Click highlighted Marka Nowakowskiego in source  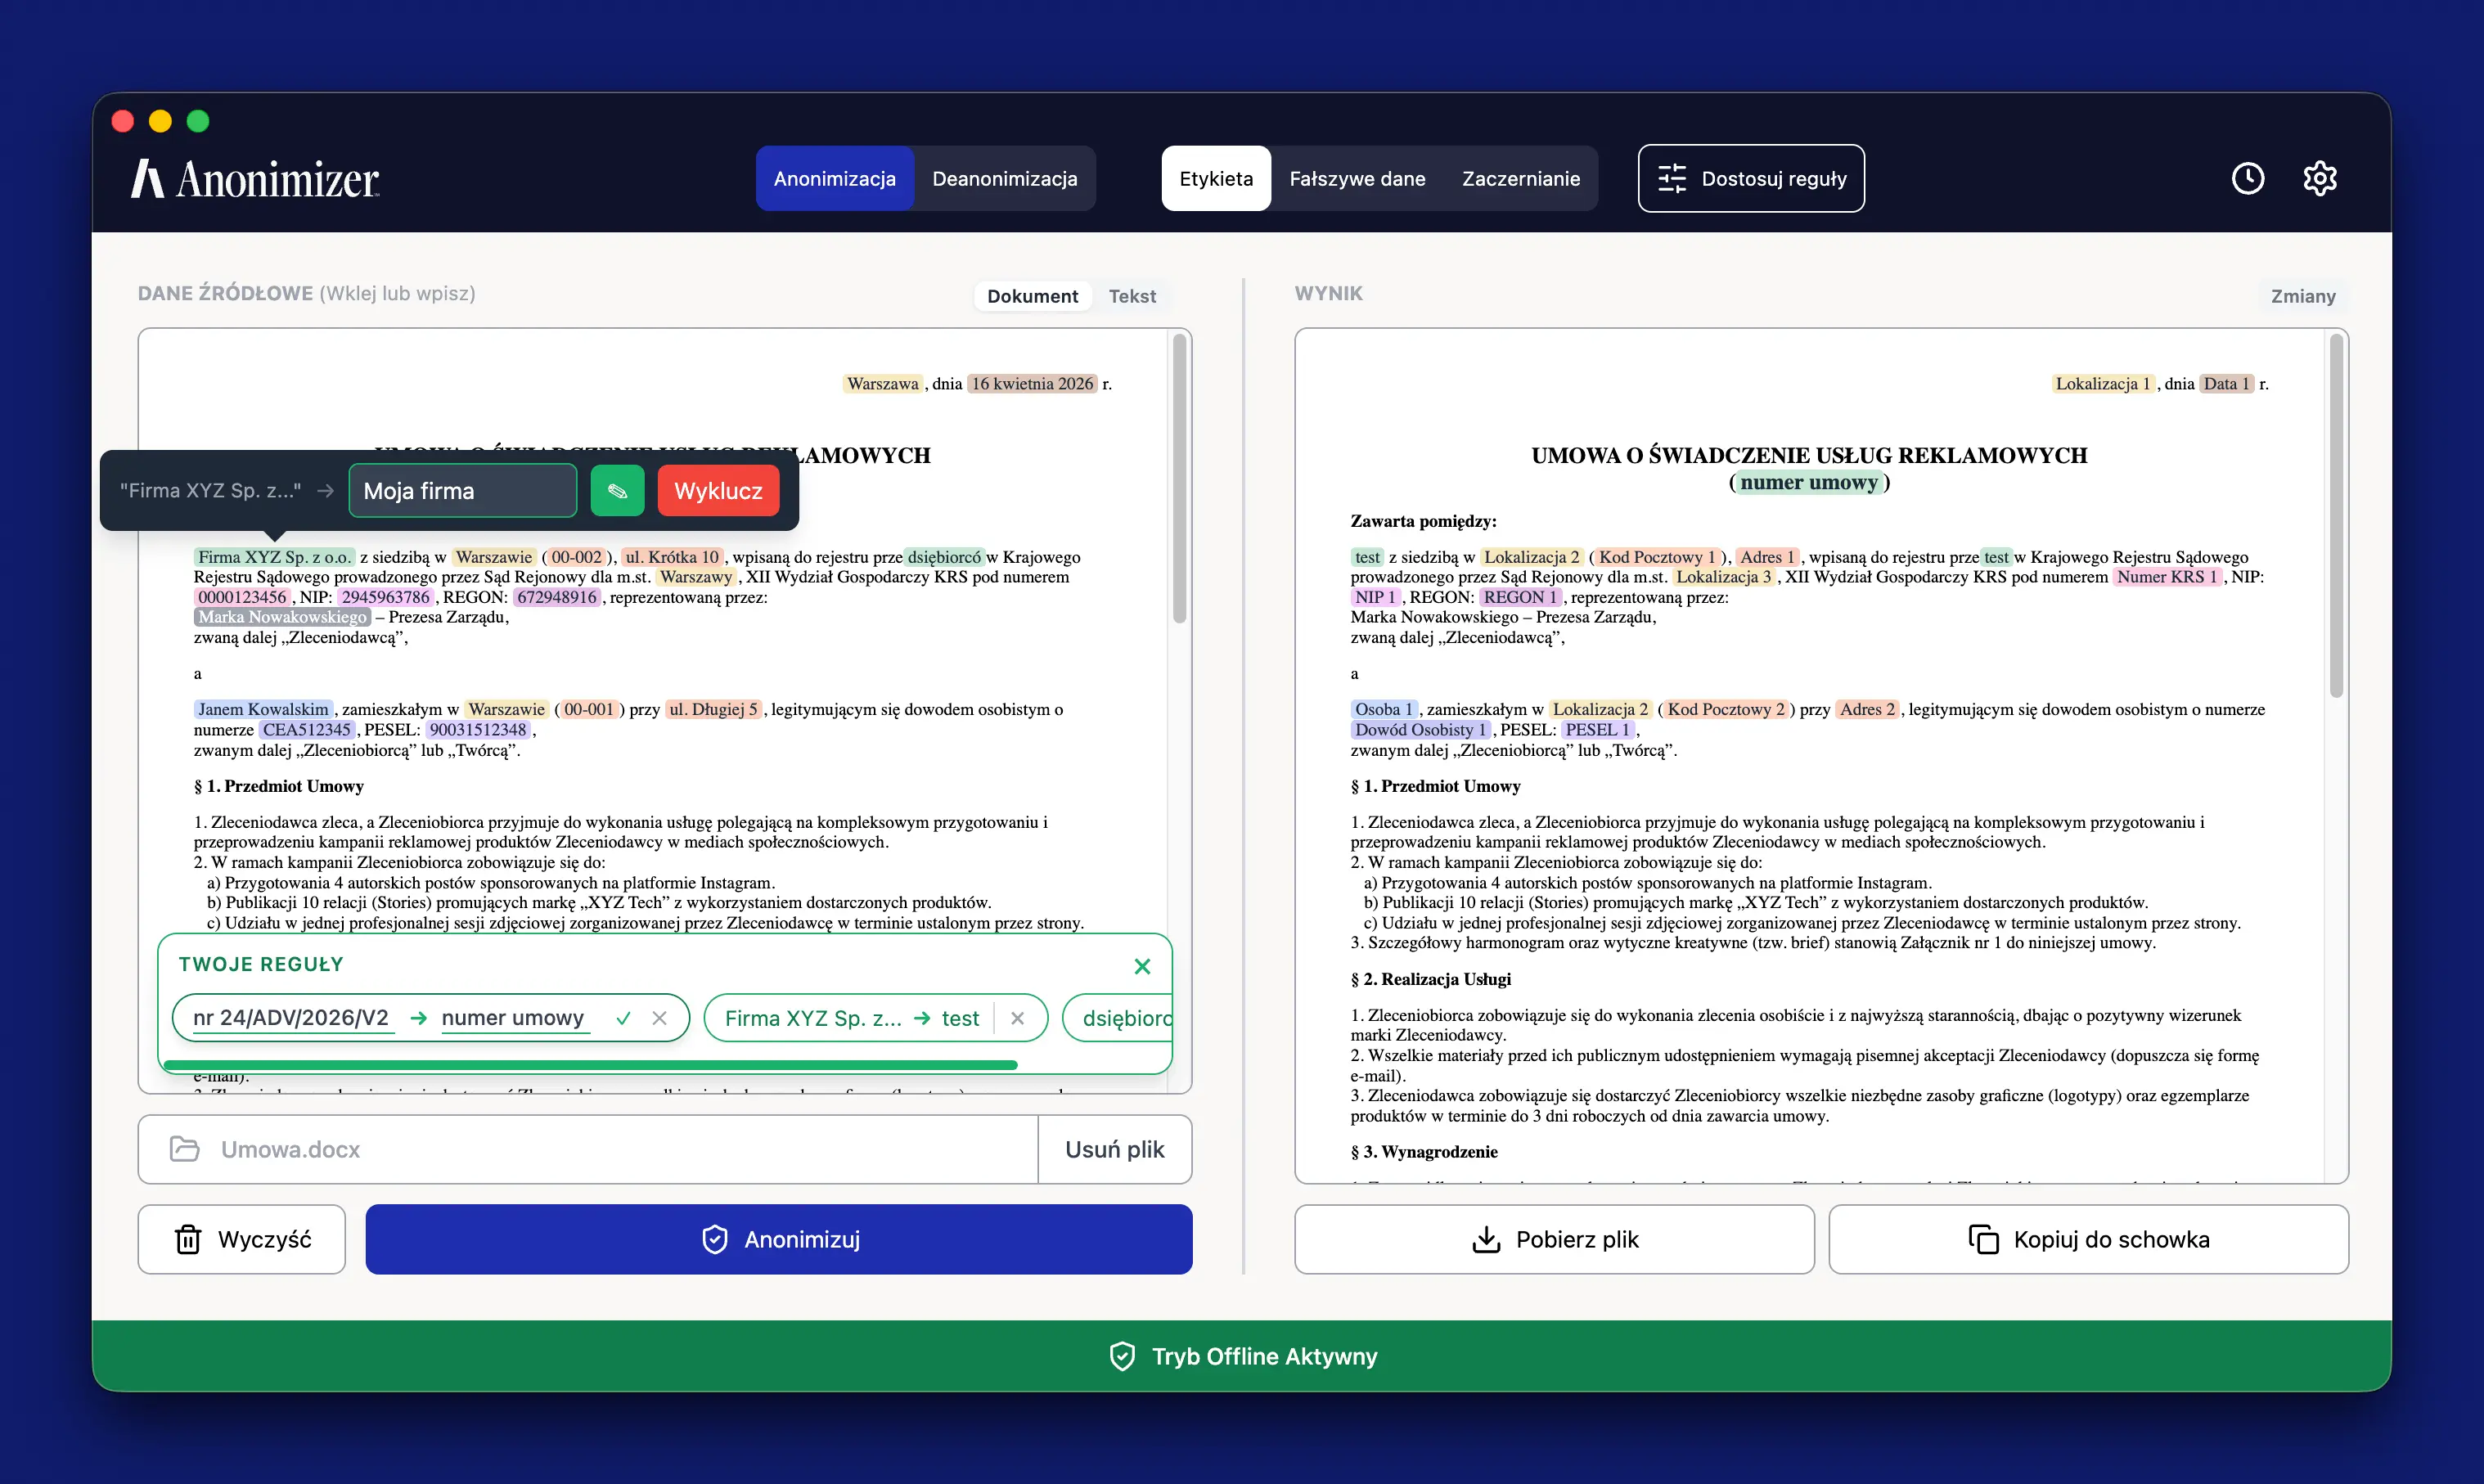coord(282,617)
